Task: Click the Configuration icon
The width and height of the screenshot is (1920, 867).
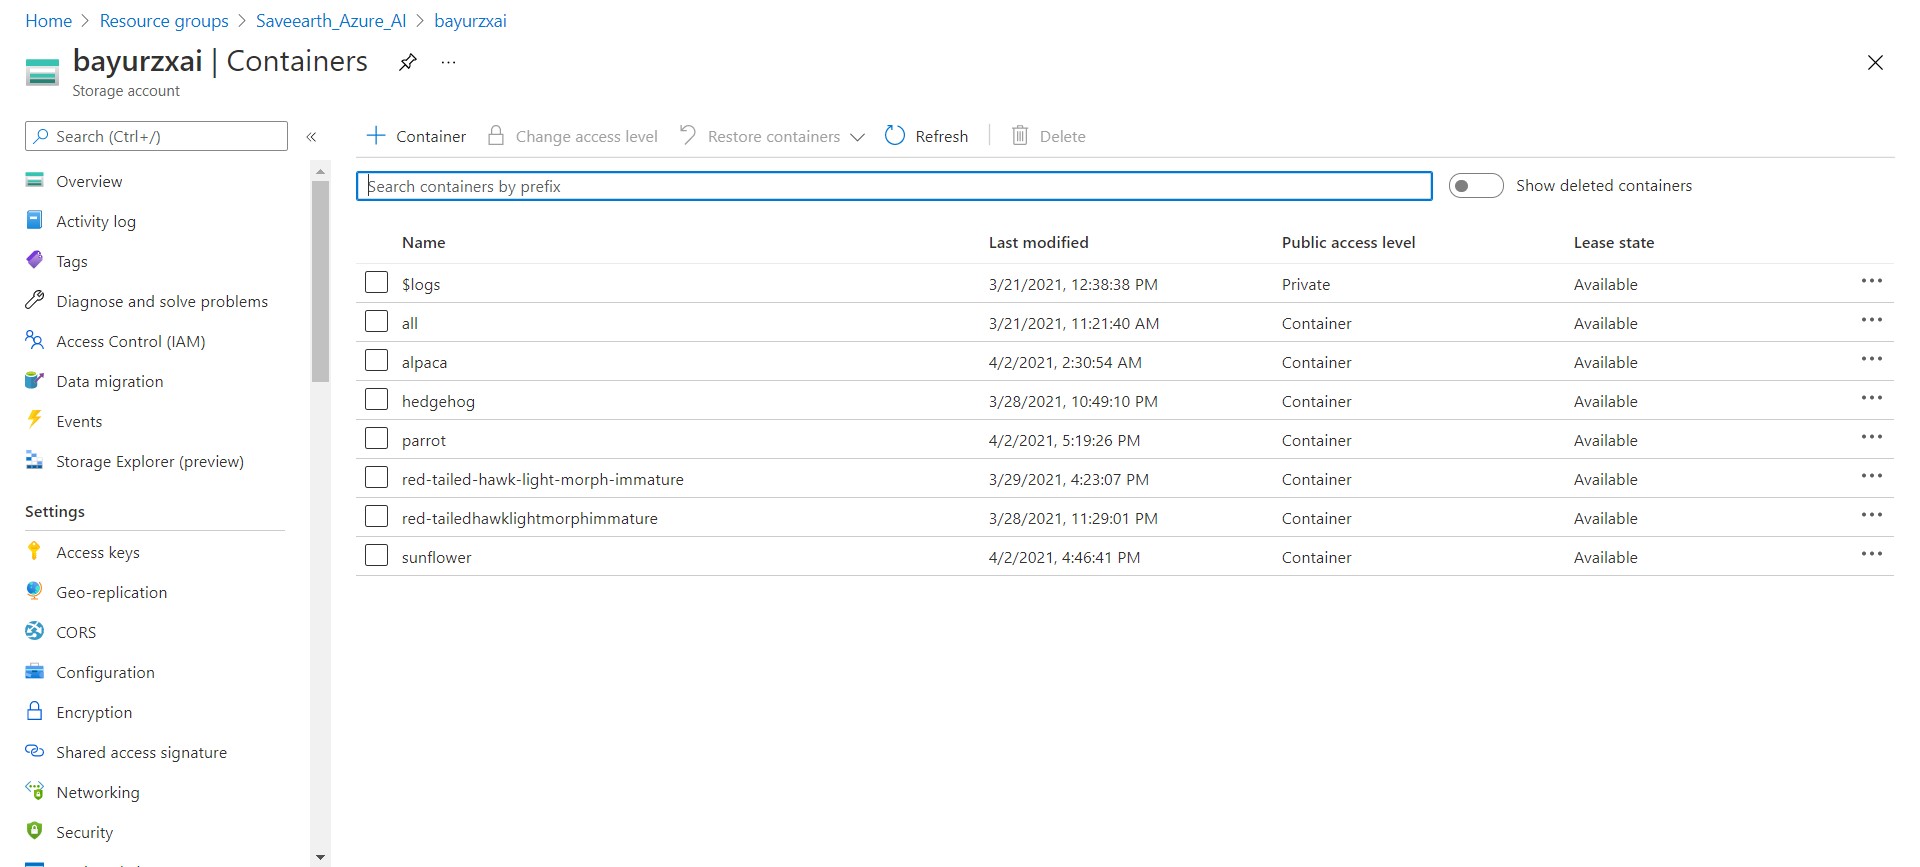Action: (35, 671)
